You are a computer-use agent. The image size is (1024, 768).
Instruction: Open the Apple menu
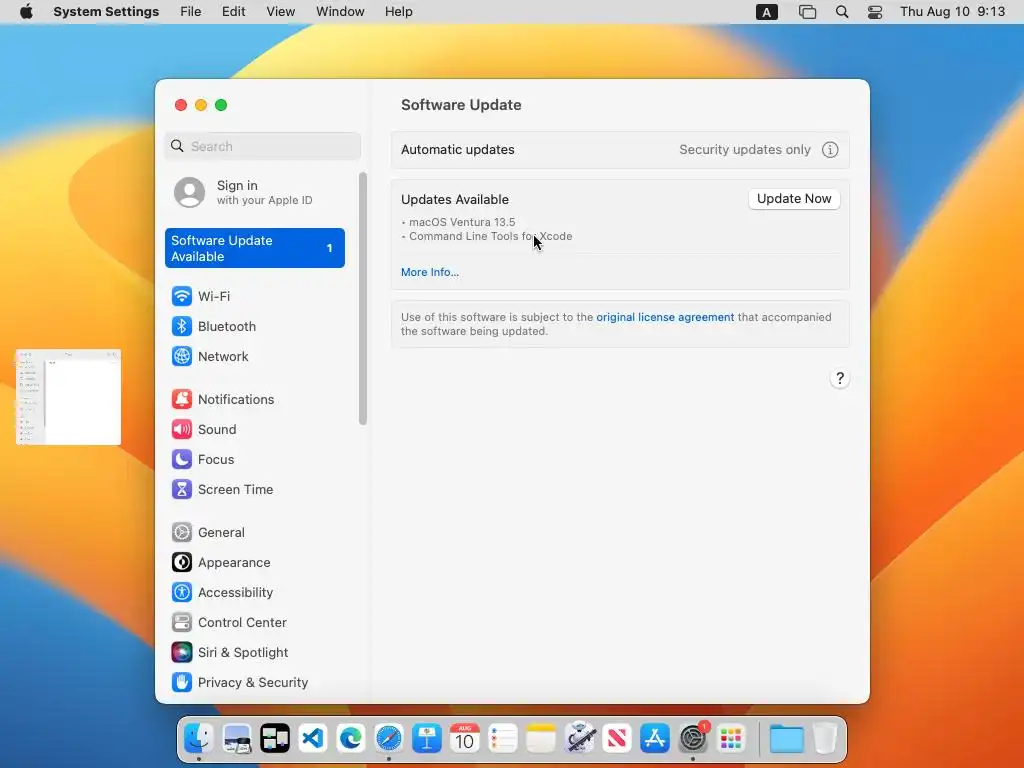[27, 12]
